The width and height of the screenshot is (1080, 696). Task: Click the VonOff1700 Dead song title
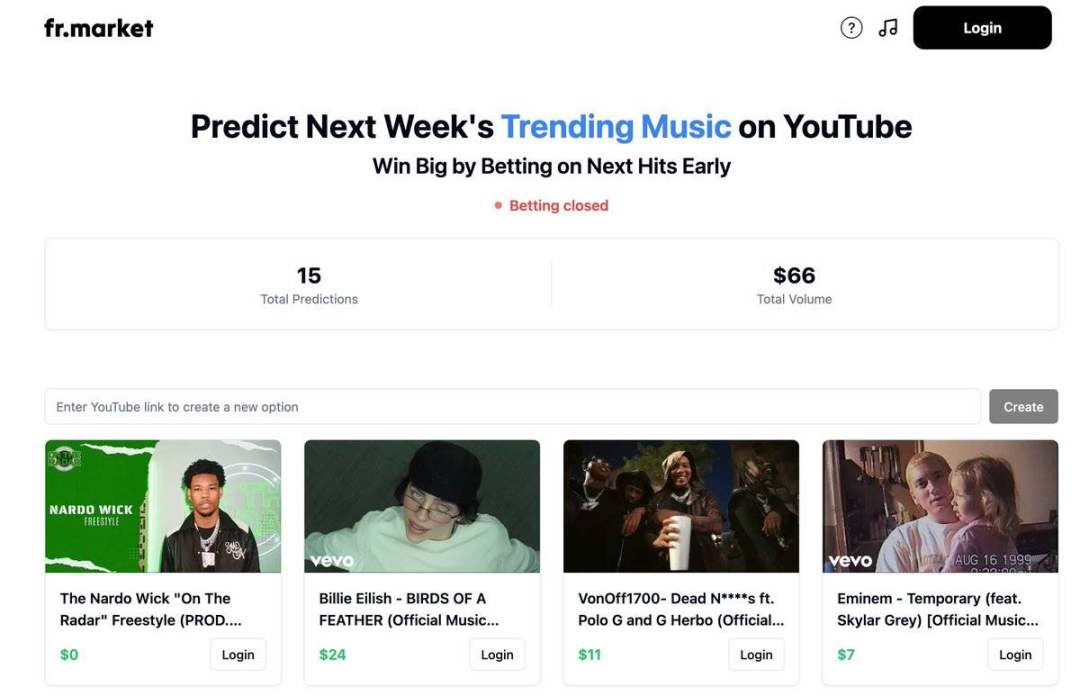click(681, 609)
